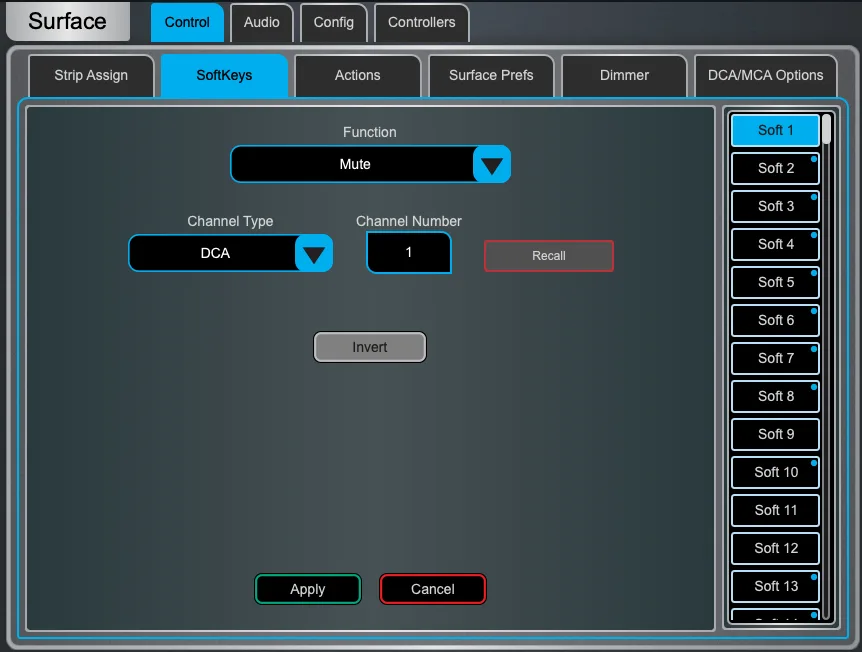Screen dimensions: 862x652
Task: Click the Recall button
Action: point(549,256)
